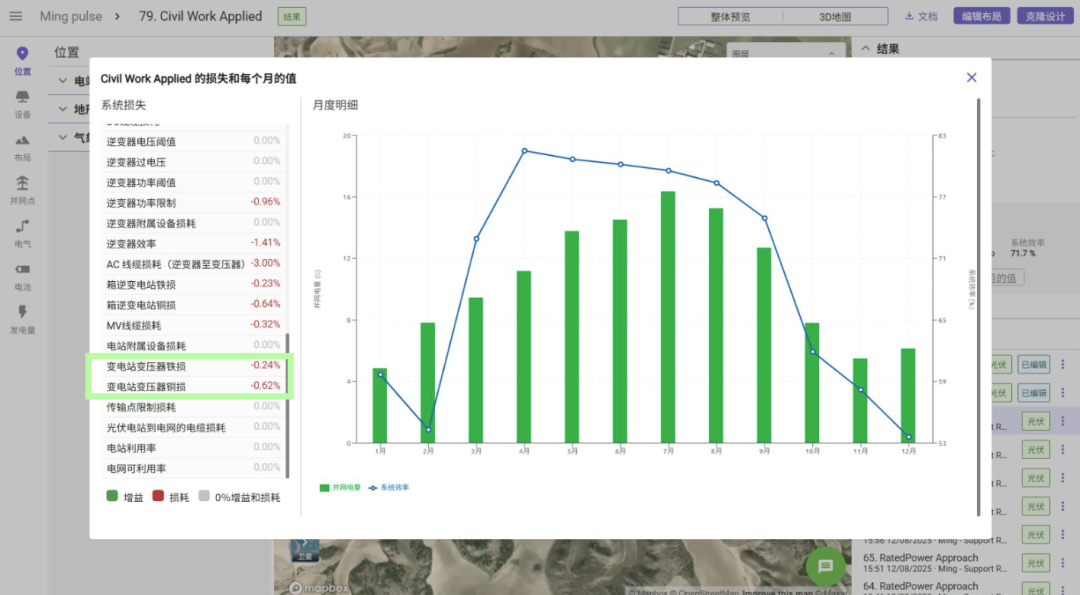Expand the 地形 section in the left panel
Screen dimensions: 1080x595
coord(63,109)
